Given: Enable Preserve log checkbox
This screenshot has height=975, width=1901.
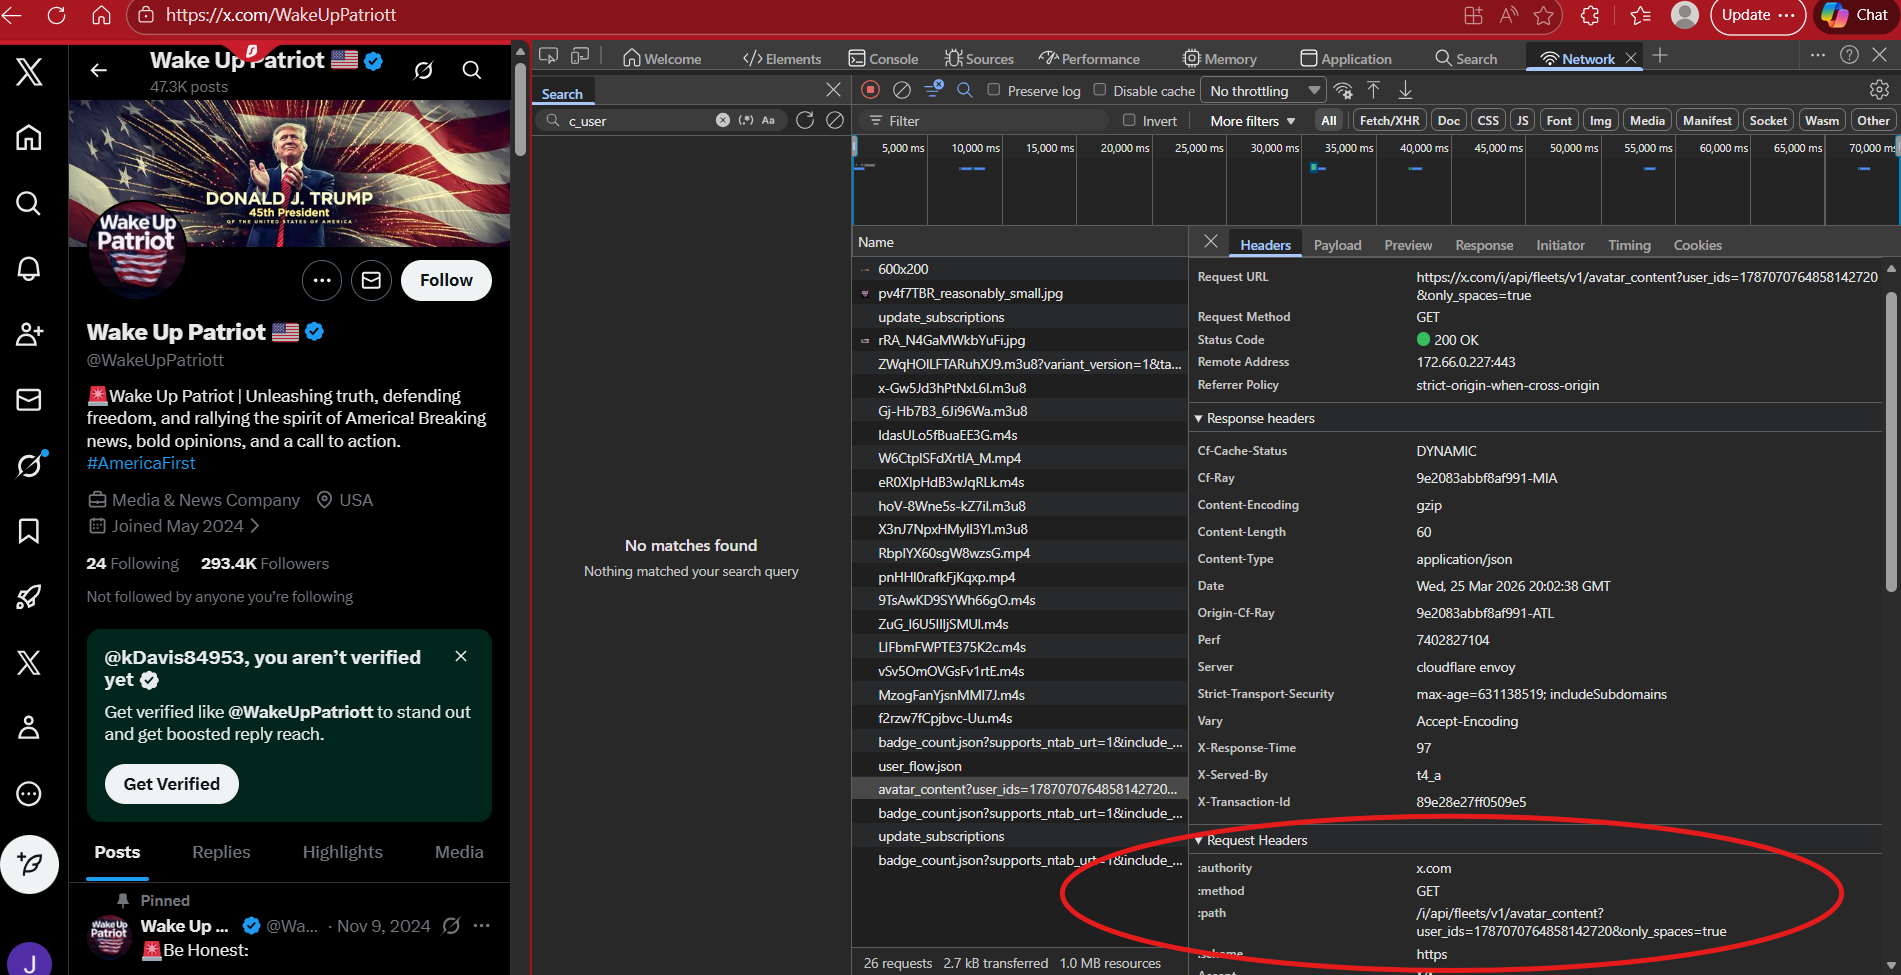Looking at the screenshot, I should 994,90.
